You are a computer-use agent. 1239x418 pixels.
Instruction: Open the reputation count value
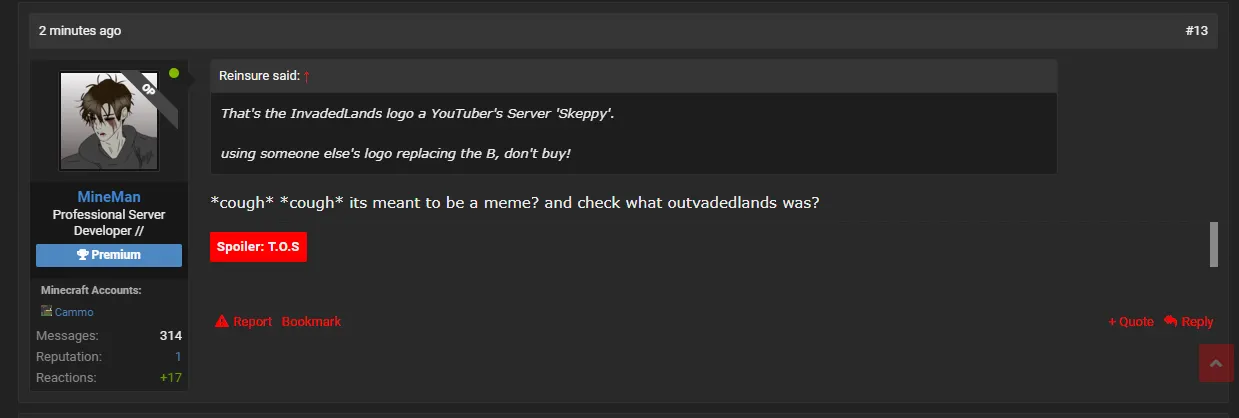pyautogui.click(x=178, y=356)
